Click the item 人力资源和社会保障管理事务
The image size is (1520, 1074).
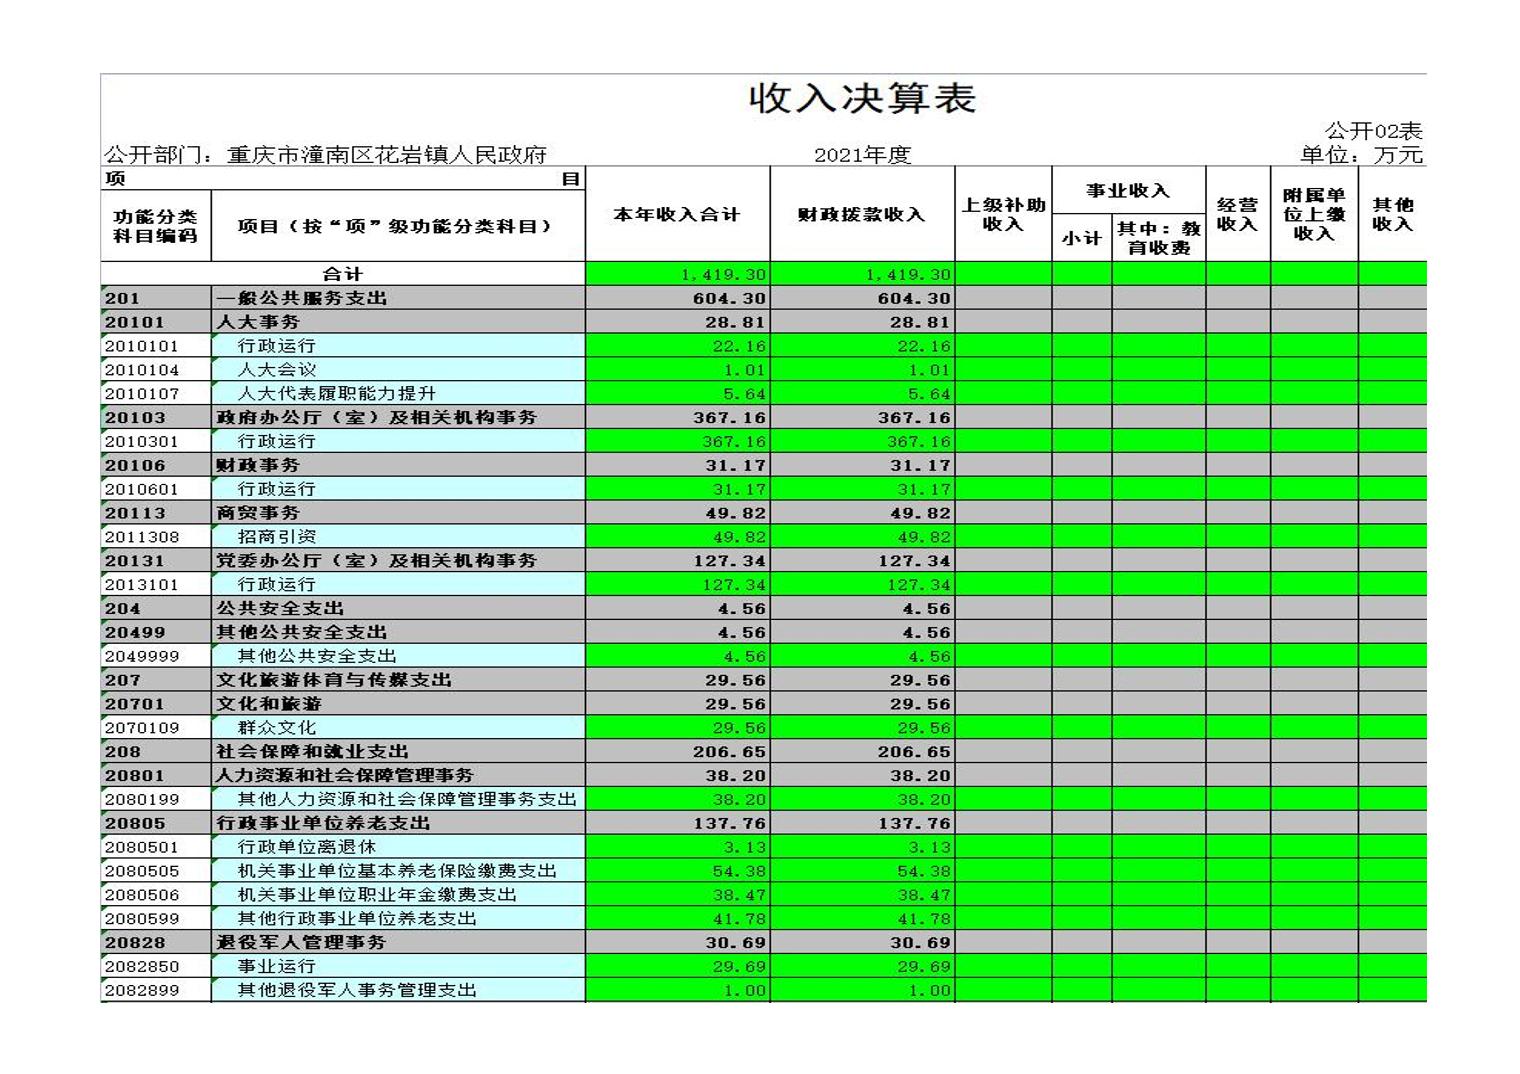345,775
